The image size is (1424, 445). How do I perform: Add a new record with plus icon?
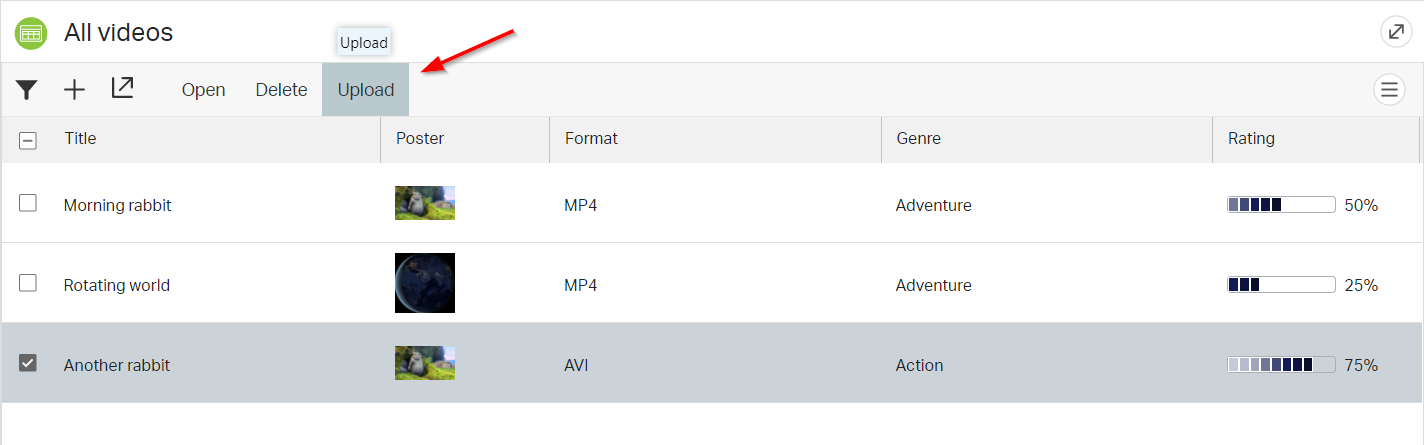pyautogui.click(x=75, y=90)
